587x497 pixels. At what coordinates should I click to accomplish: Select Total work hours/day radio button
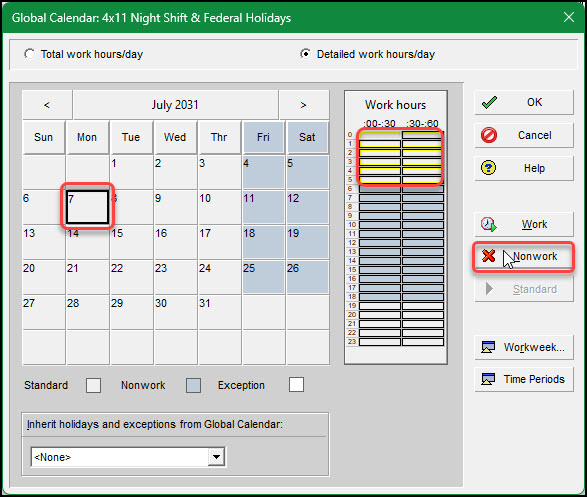tap(30, 54)
